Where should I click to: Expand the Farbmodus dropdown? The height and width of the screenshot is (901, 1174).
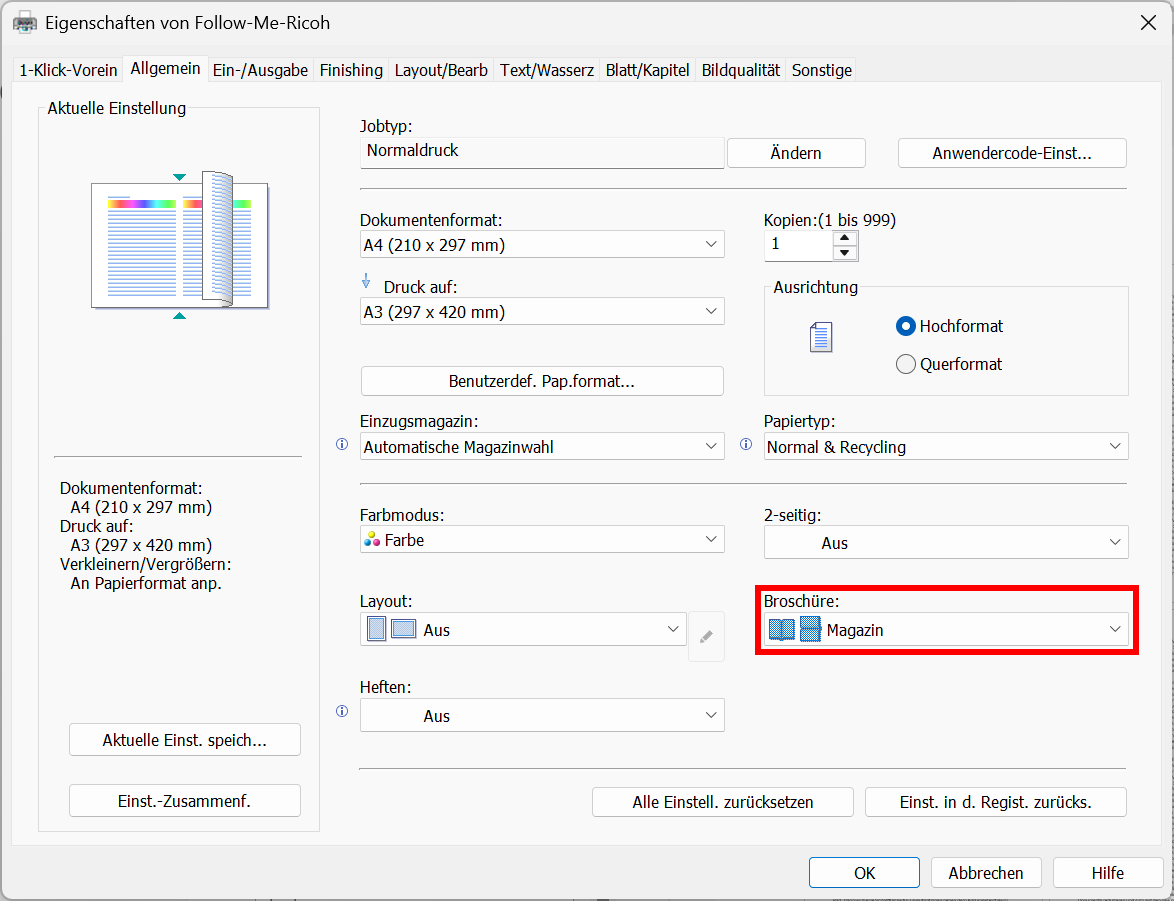[x=542, y=540]
